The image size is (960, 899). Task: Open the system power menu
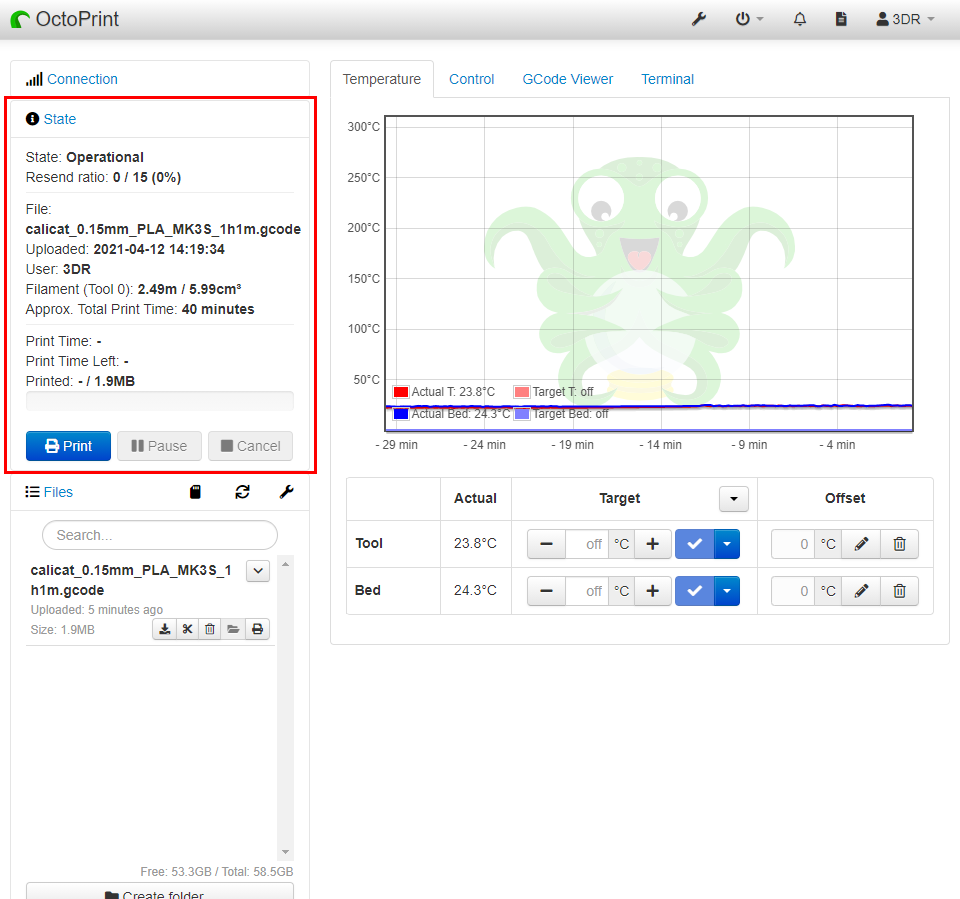pyautogui.click(x=749, y=19)
